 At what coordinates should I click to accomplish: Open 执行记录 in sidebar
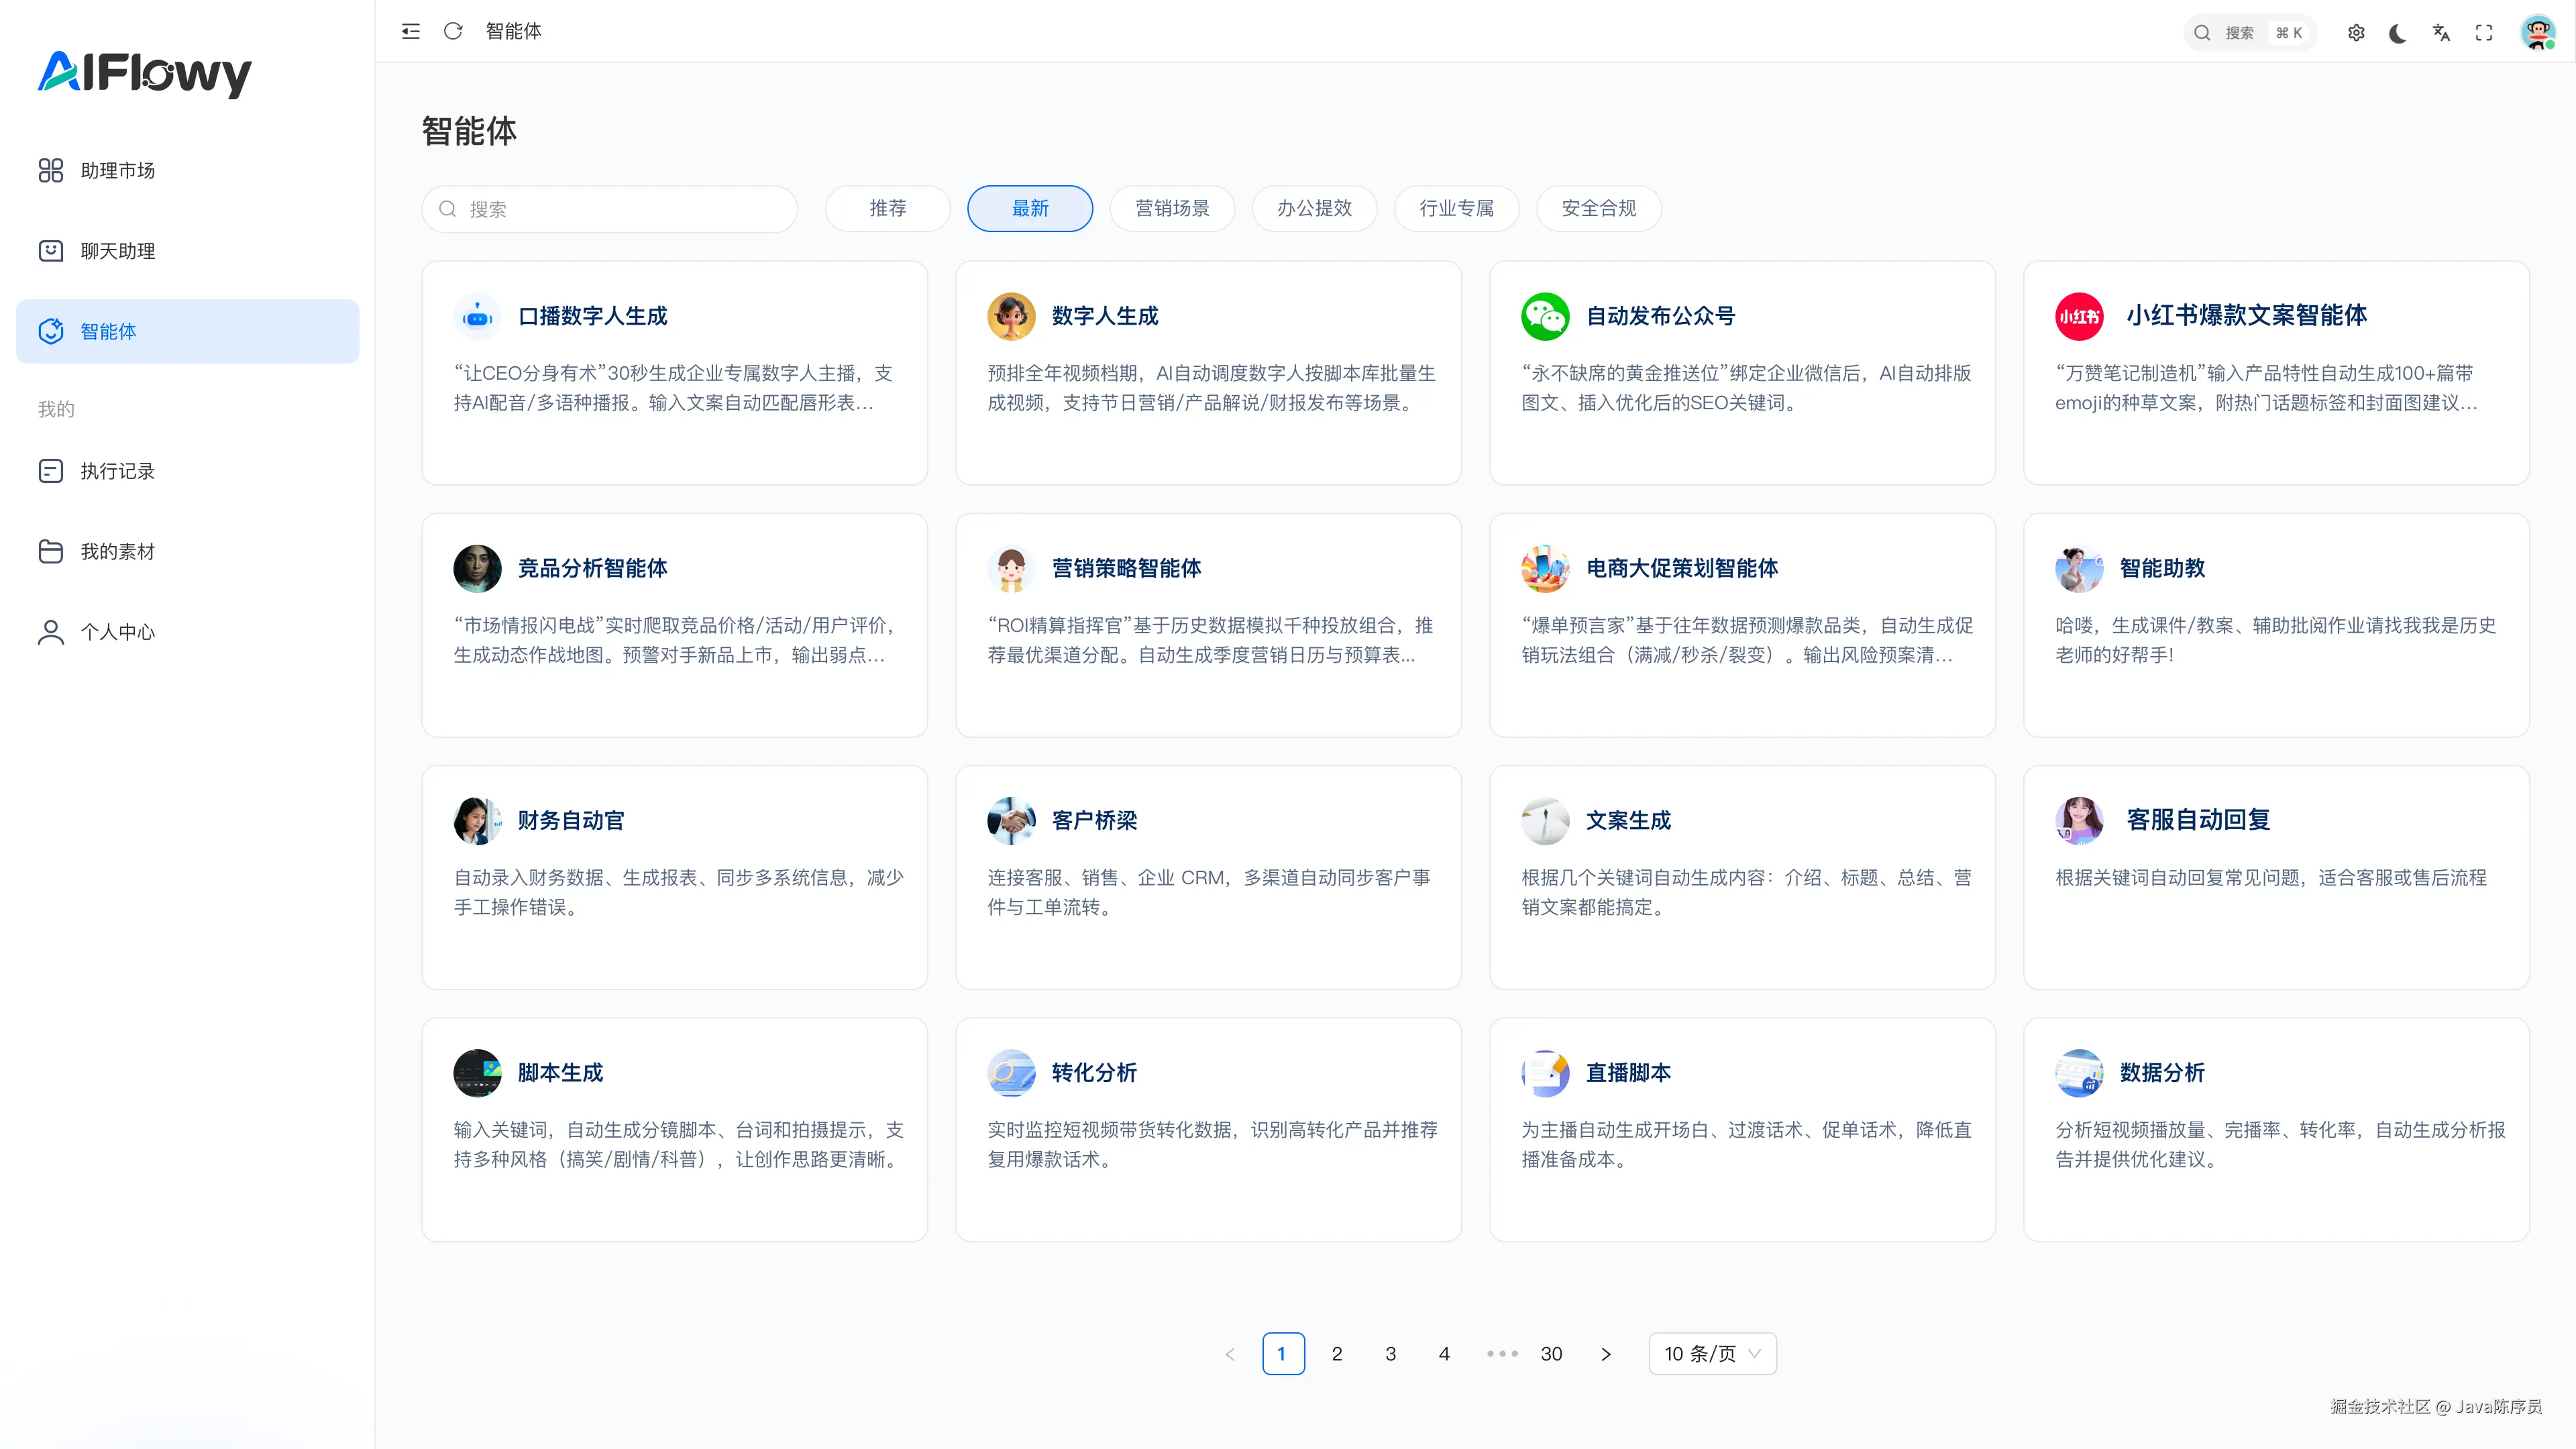188,471
